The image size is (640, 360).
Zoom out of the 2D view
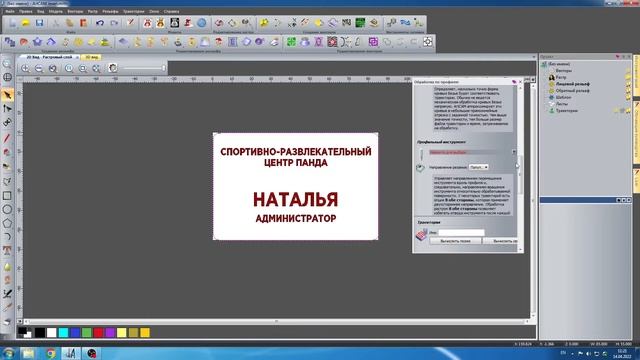39,69
